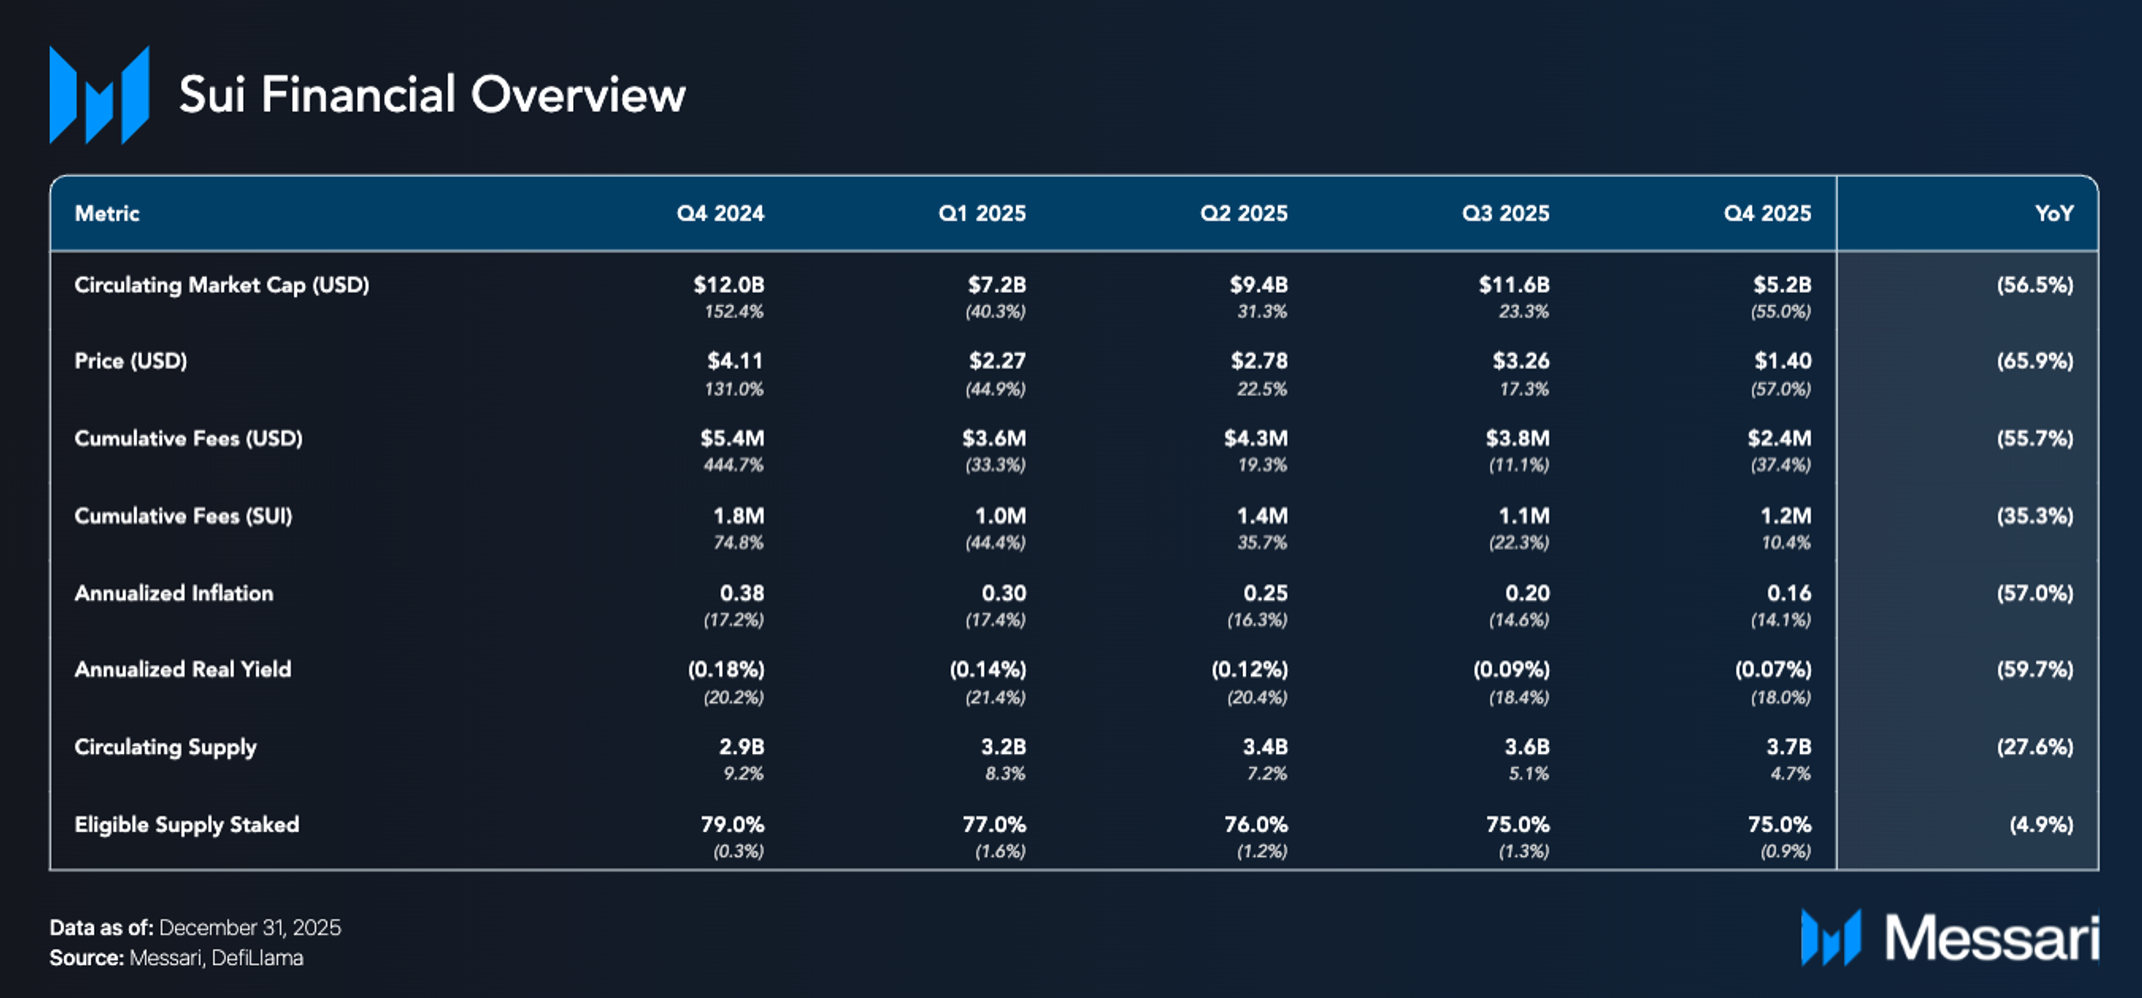Screen dimensions: 2142x998
Task: Click the Messari logo icon beside the title
Action: (99, 95)
